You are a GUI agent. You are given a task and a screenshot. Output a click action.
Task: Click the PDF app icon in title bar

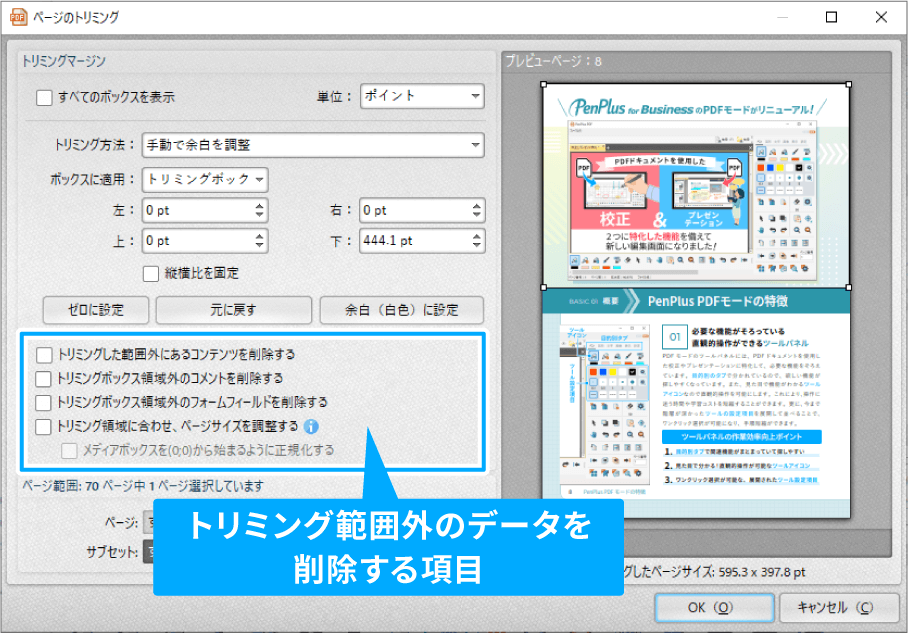(18, 17)
